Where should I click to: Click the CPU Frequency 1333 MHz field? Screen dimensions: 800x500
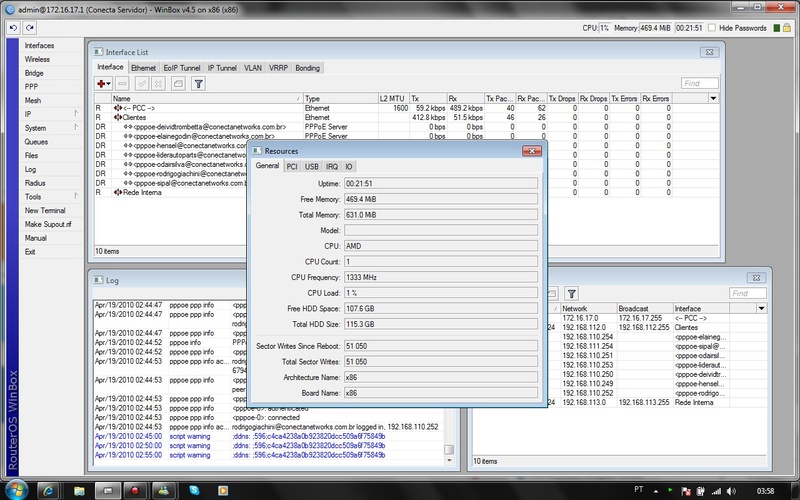(441, 277)
